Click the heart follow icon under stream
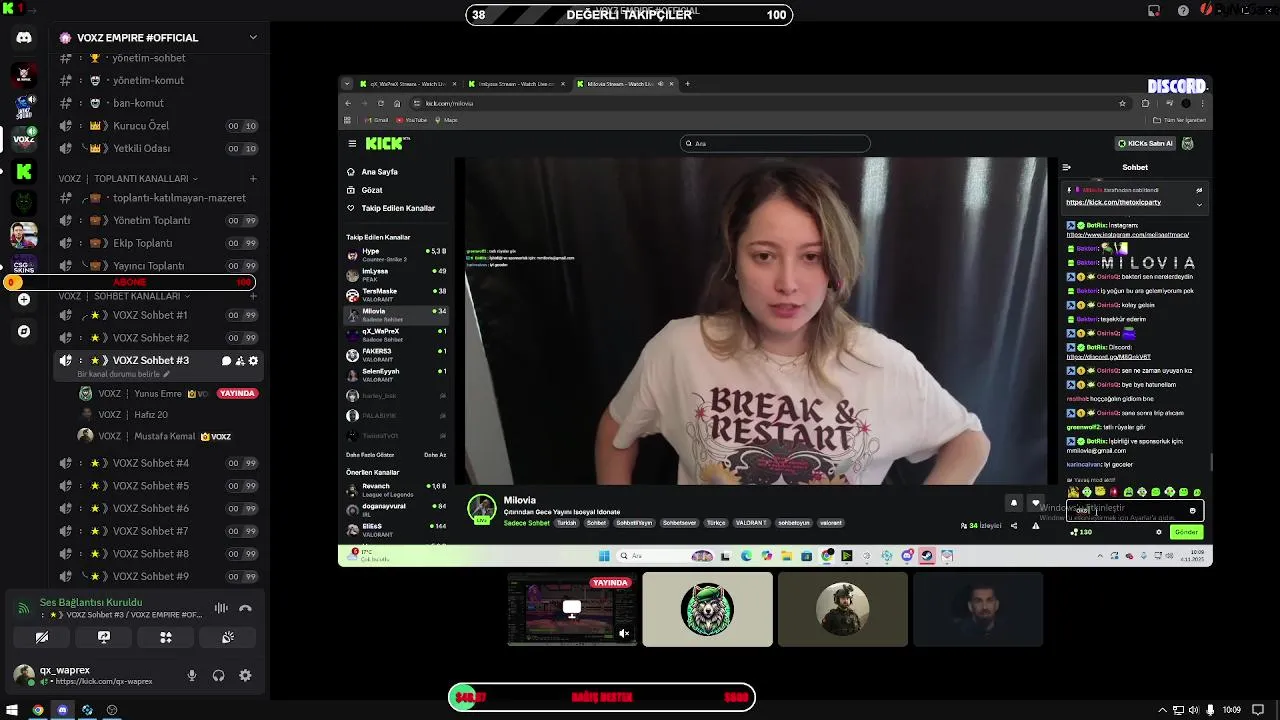Screen dimensions: 1280x720 [x=1036, y=503]
